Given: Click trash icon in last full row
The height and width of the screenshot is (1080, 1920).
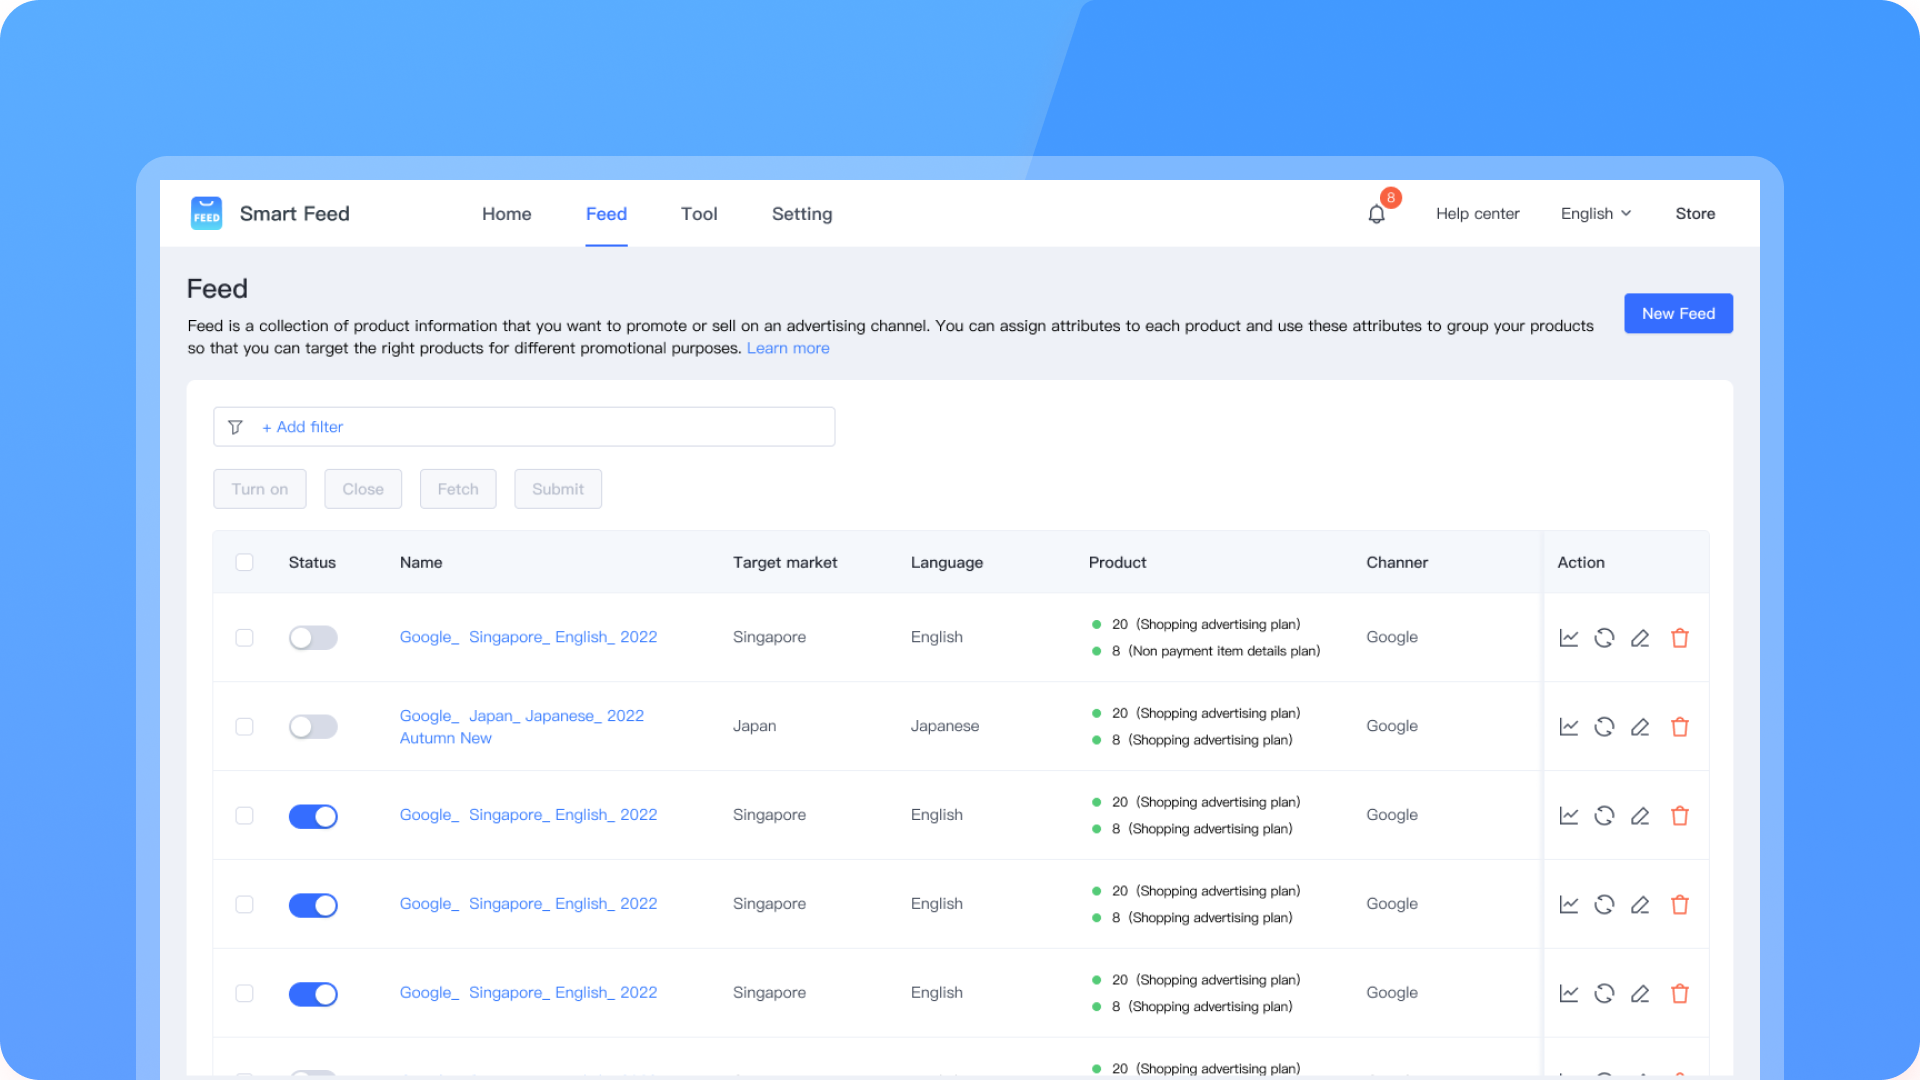Looking at the screenshot, I should pyautogui.click(x=1680, y=994).
